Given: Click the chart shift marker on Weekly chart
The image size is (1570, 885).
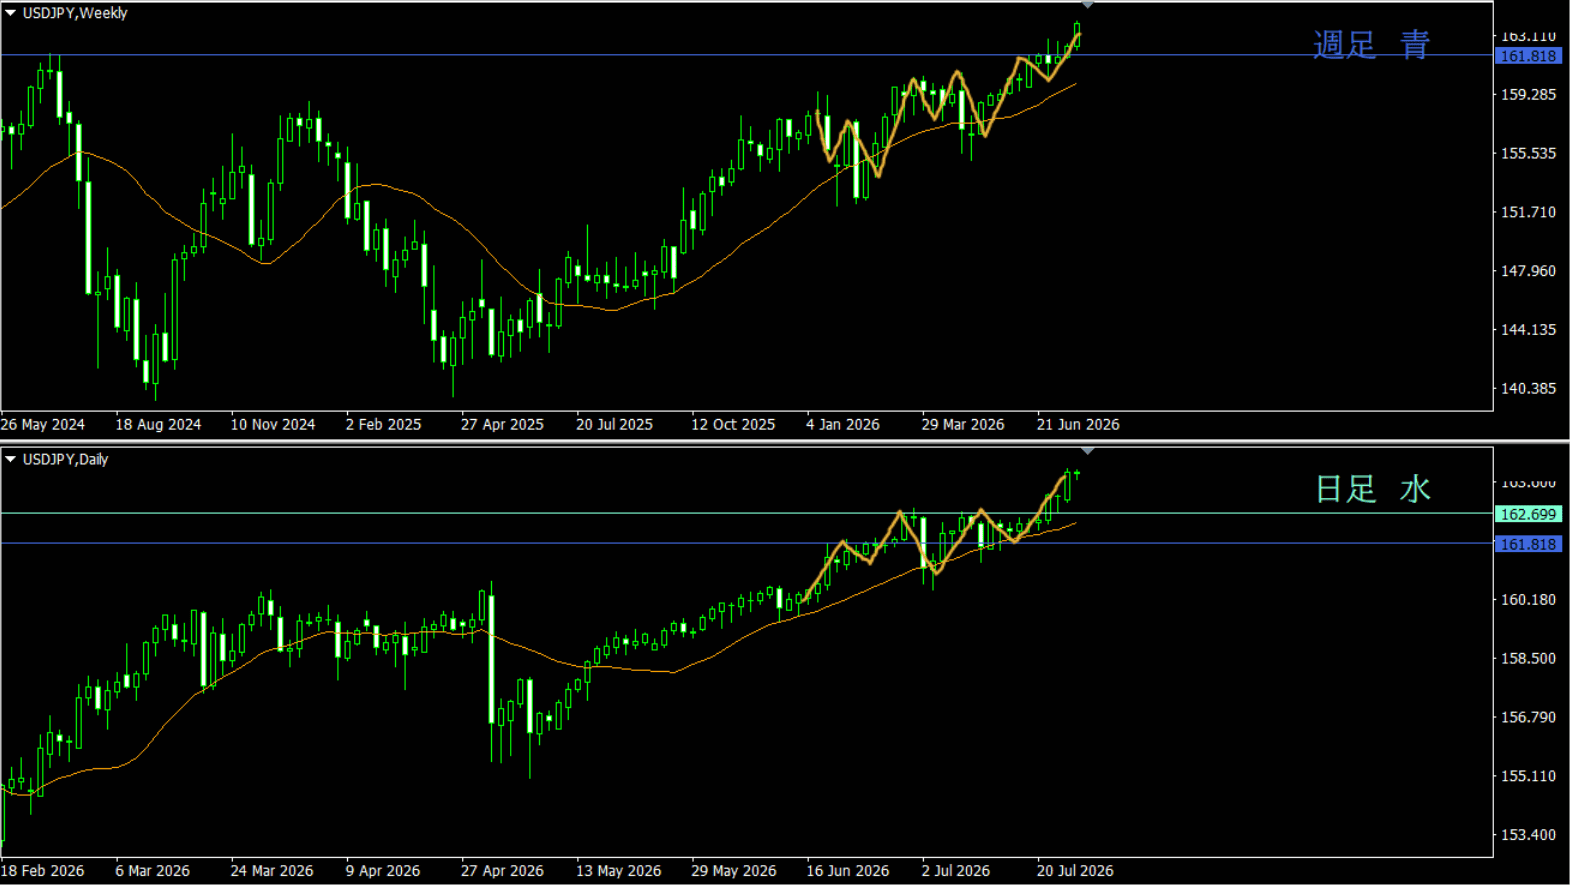Looking at the screenshot, I should 1087,5.
